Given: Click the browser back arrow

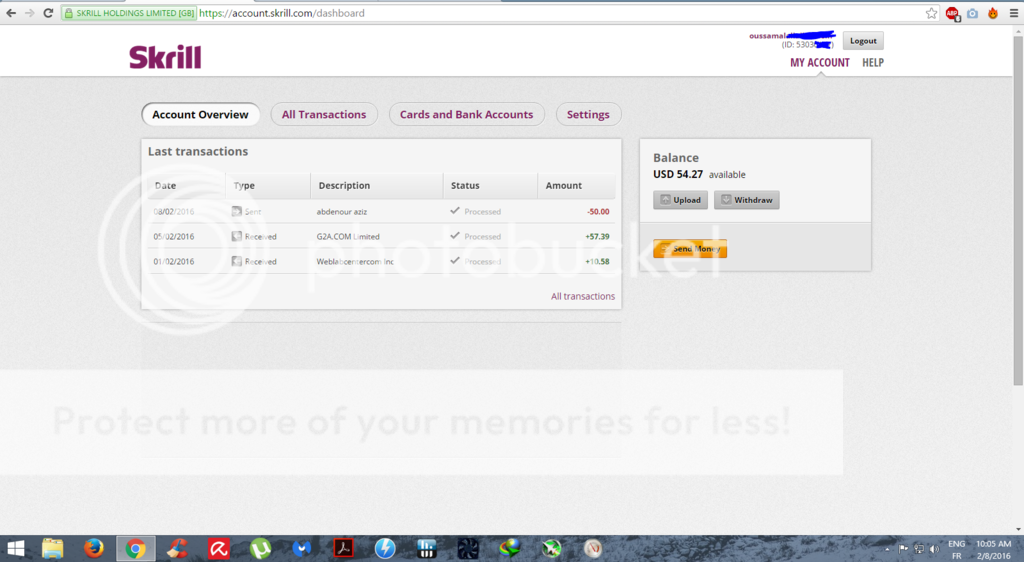Looking at the screenshot, I should pos(11,13).
